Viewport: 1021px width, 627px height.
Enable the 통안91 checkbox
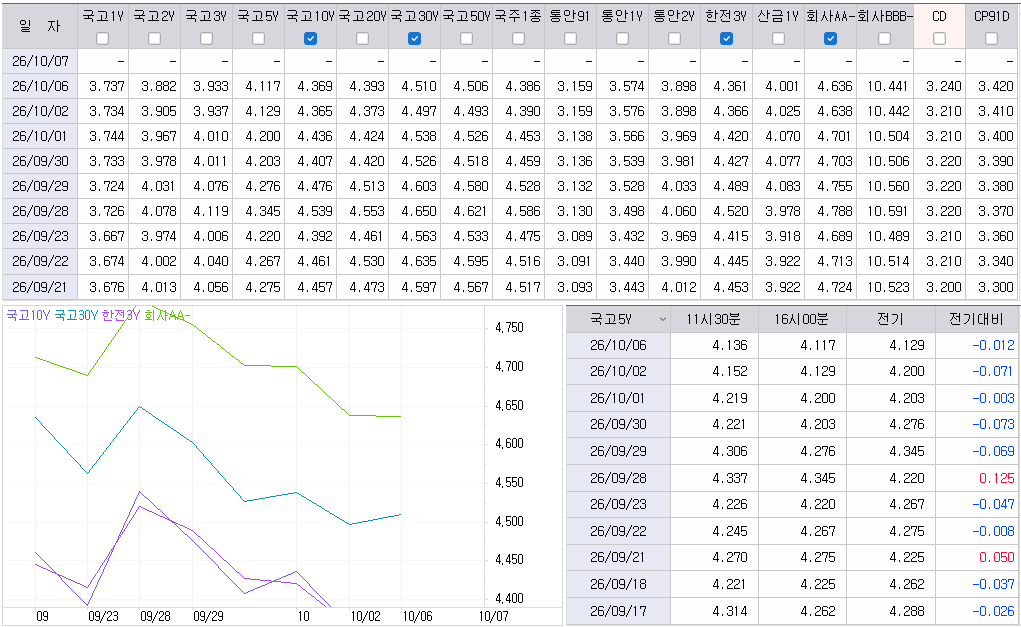(x=570, y=39)
